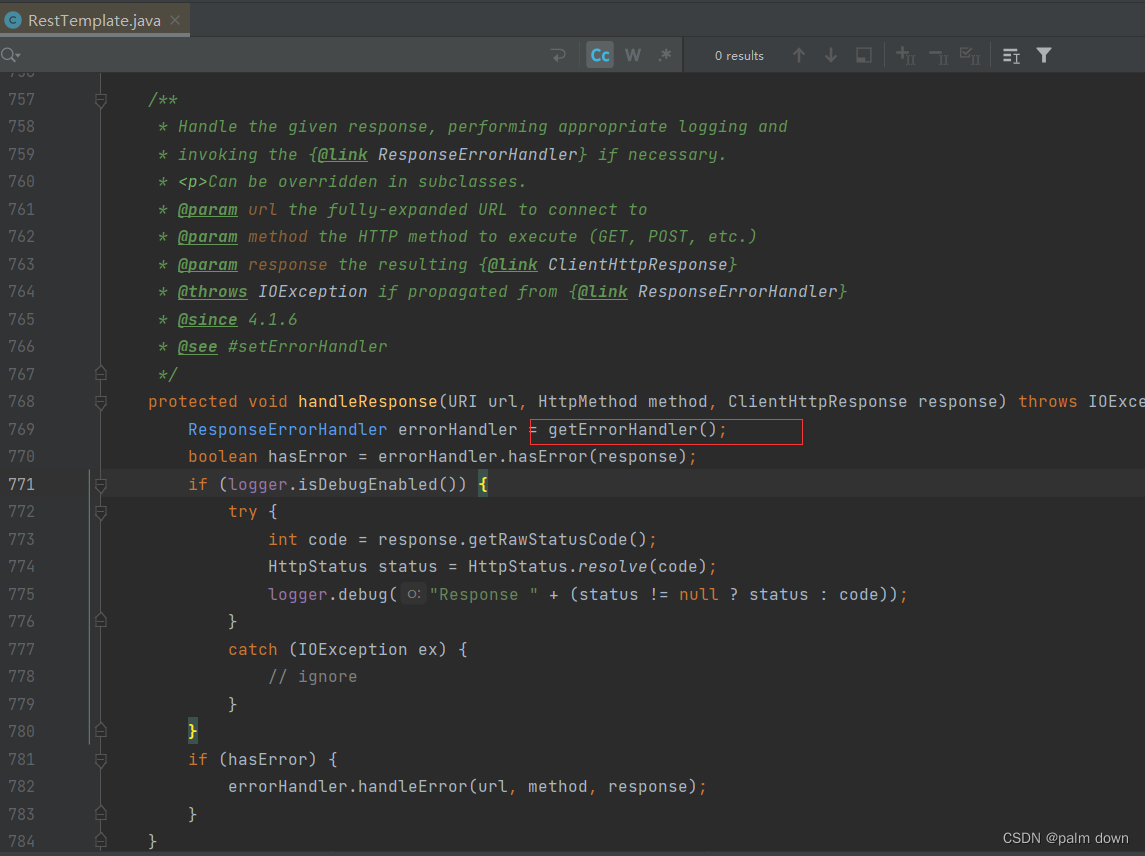Toggle Words (W) search option

point(633,56)
